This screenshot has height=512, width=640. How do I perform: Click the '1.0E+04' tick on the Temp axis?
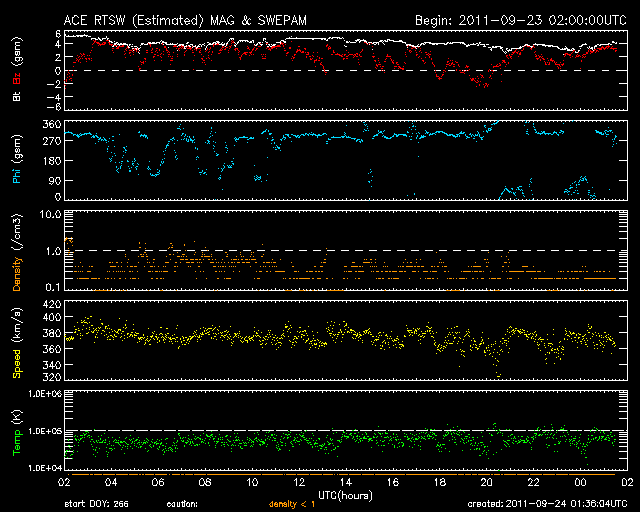pos(45,468)
